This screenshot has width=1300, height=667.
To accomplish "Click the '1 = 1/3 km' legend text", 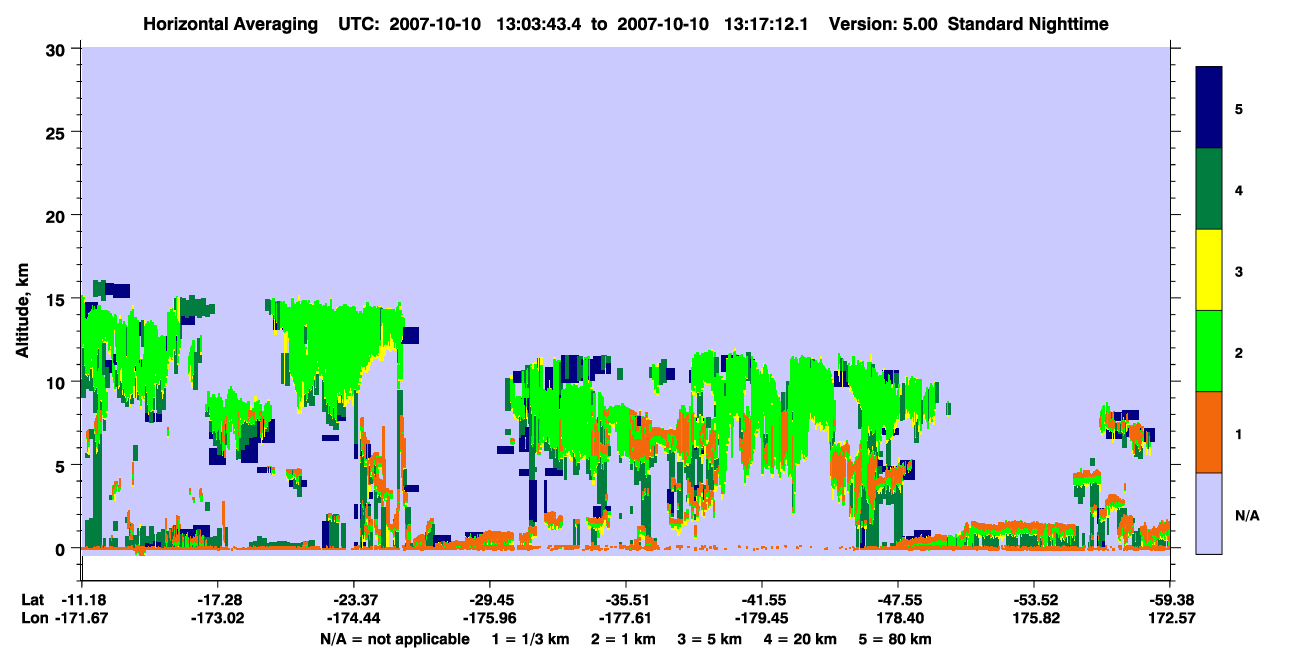I will click(531, 639).
